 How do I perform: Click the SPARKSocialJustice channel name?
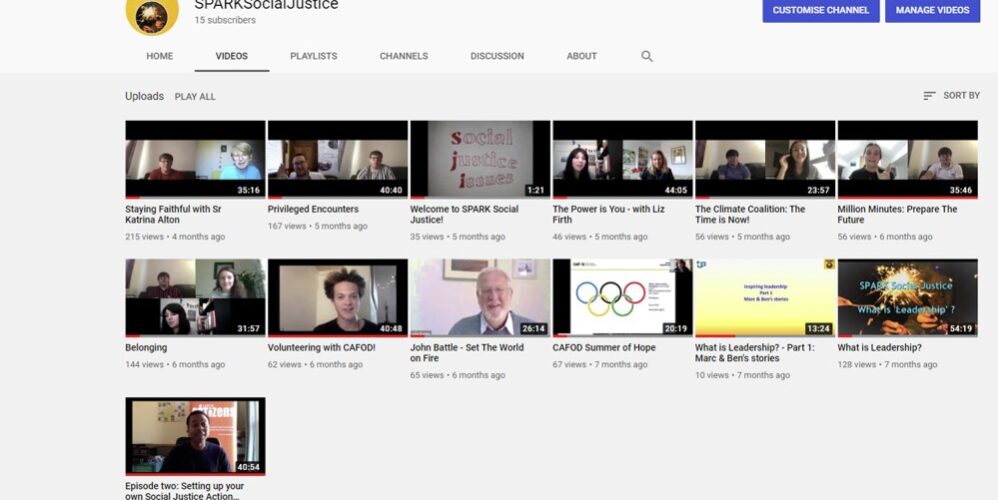tap(266, 5)
